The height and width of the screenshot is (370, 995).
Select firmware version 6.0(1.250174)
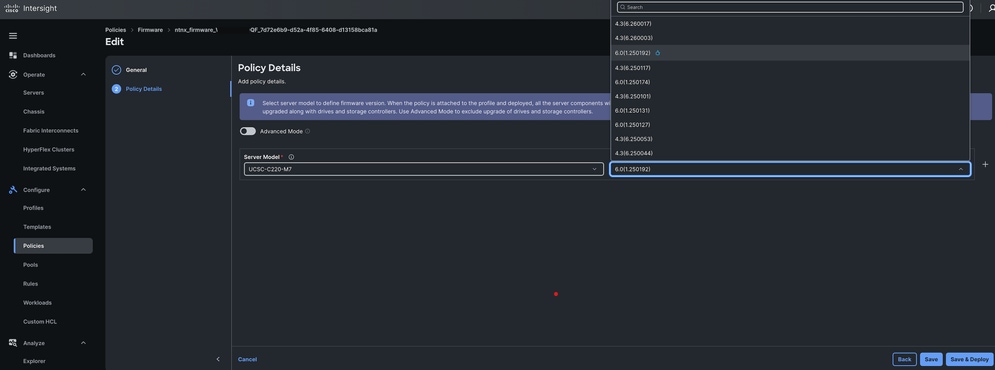pos(790,82)
